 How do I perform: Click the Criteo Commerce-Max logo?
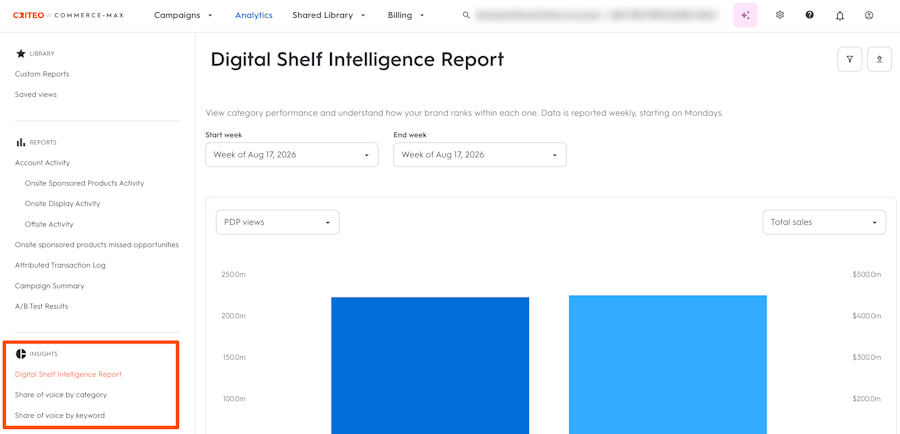point(68,16)
